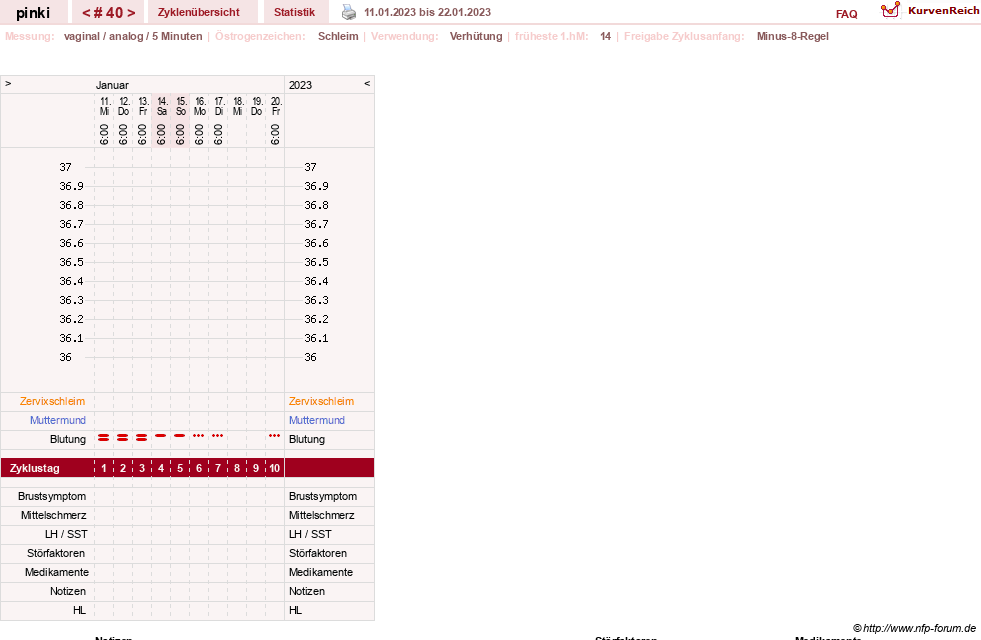Click the Januar month label

[112, 85]
